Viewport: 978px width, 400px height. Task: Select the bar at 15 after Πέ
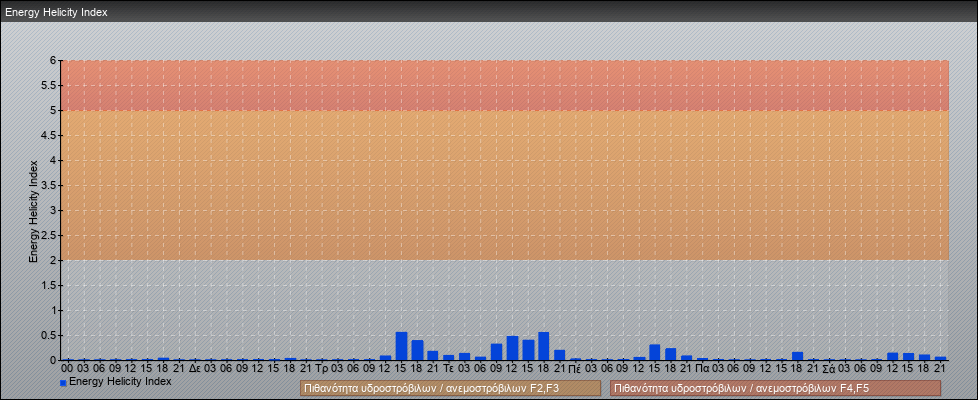coord(655,353)
